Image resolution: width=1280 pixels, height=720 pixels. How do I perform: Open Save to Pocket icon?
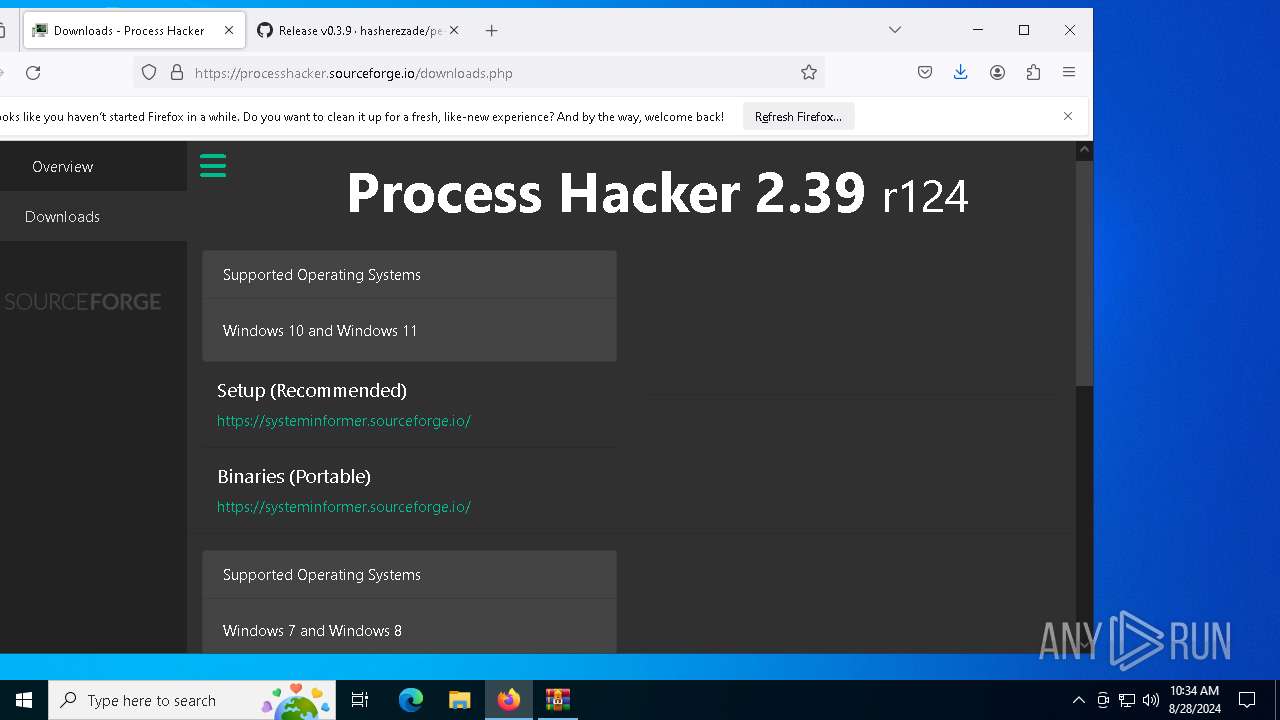pos(925,73)
